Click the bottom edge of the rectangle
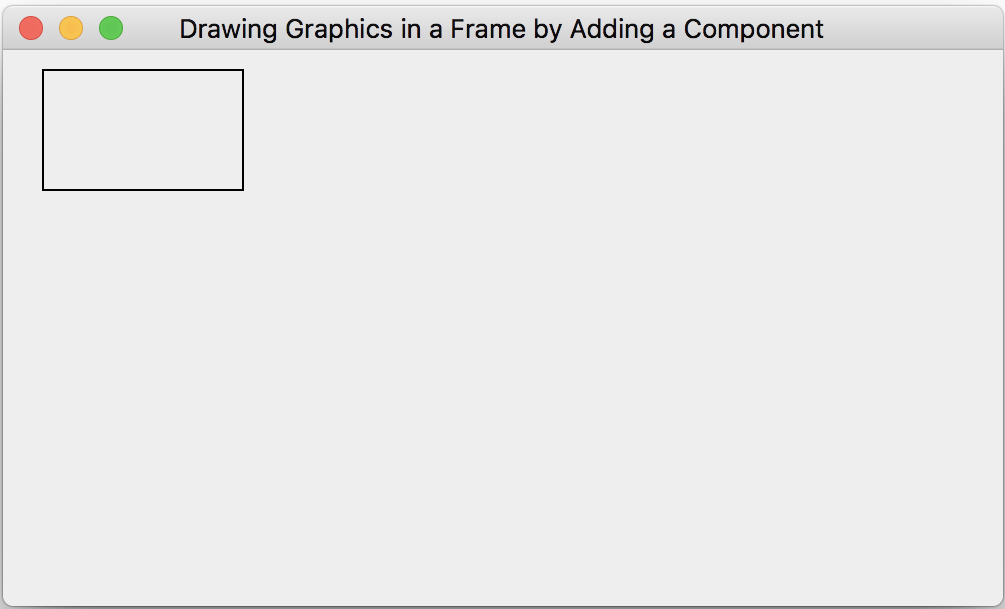The width and height of the screenshot is (1005, 609). (143, 189)
